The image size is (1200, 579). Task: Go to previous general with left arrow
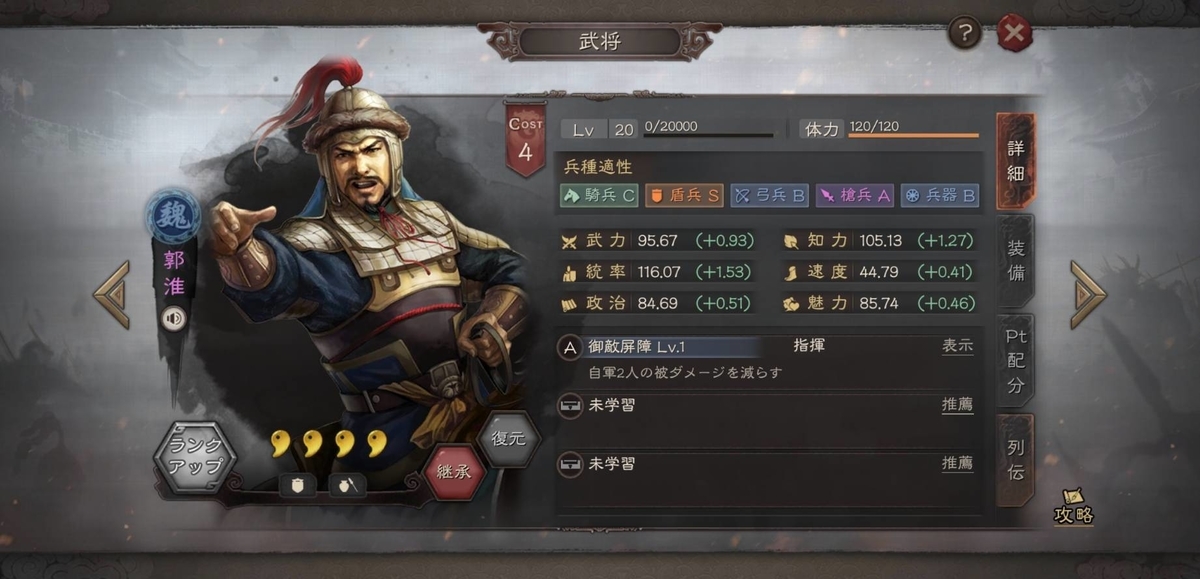pyautogui.click(x=112, y=295)
